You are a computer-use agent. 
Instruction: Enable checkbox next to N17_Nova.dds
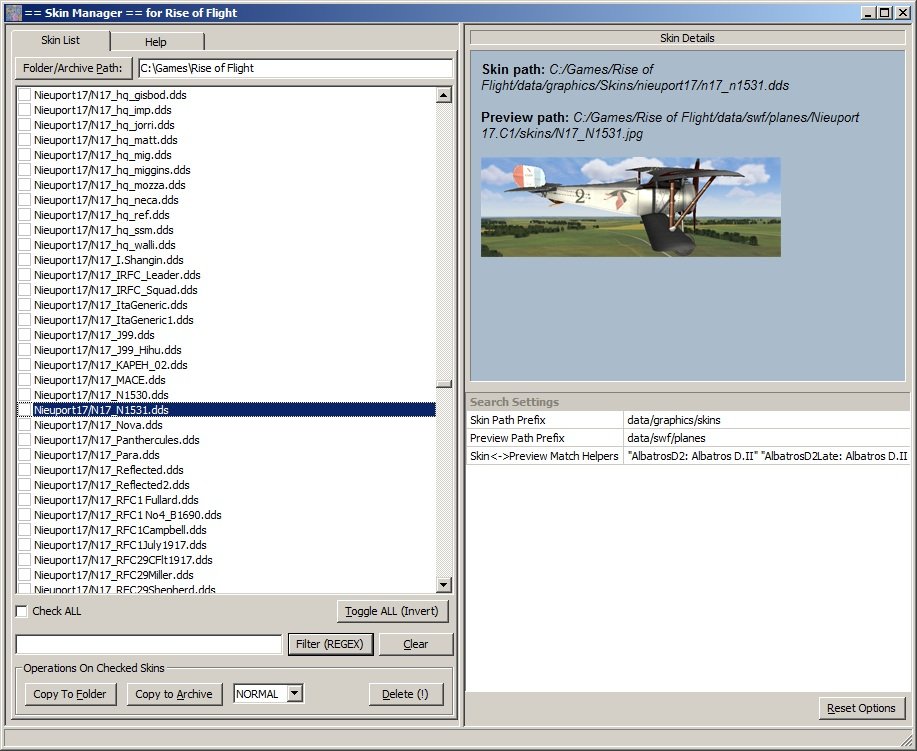25,425
